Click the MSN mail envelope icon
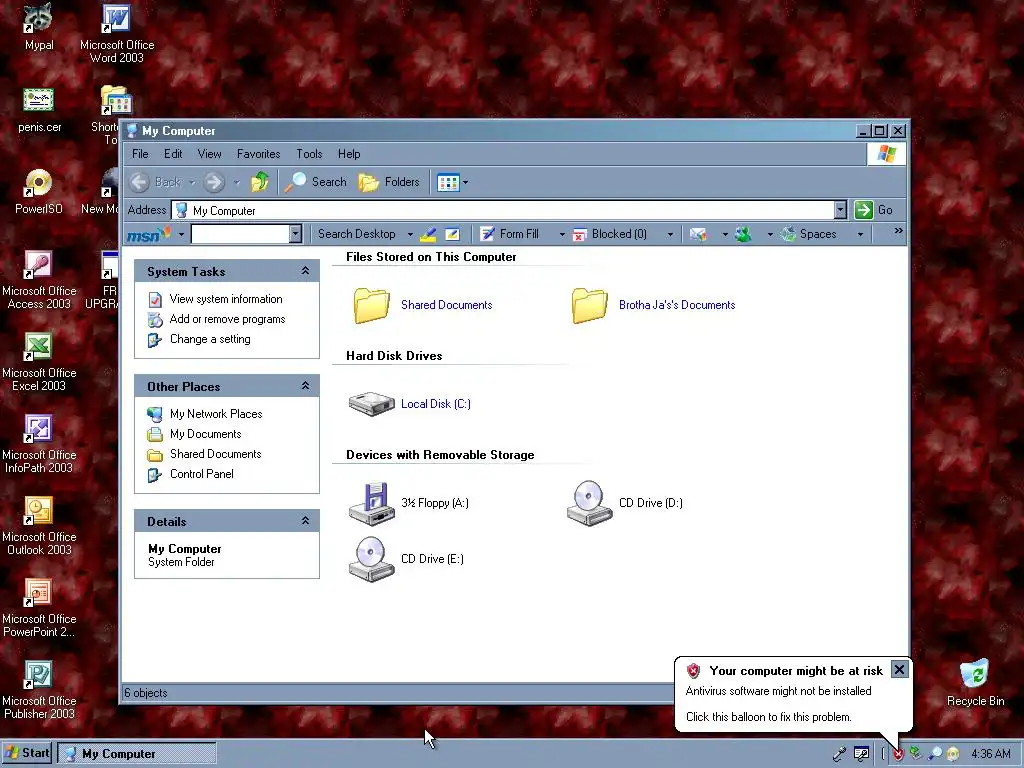1024x768 pixels. tap(698, 234)
